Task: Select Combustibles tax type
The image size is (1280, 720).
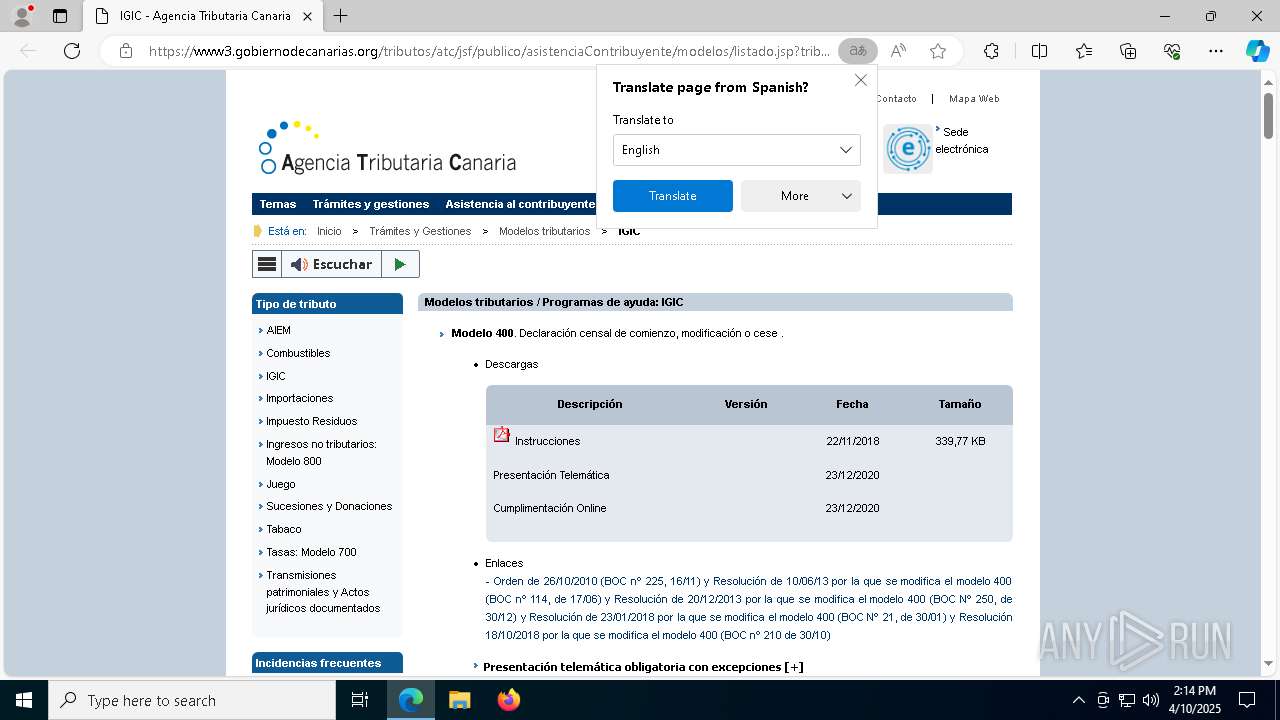Action: pyautogui.click(x=298, y=353)
